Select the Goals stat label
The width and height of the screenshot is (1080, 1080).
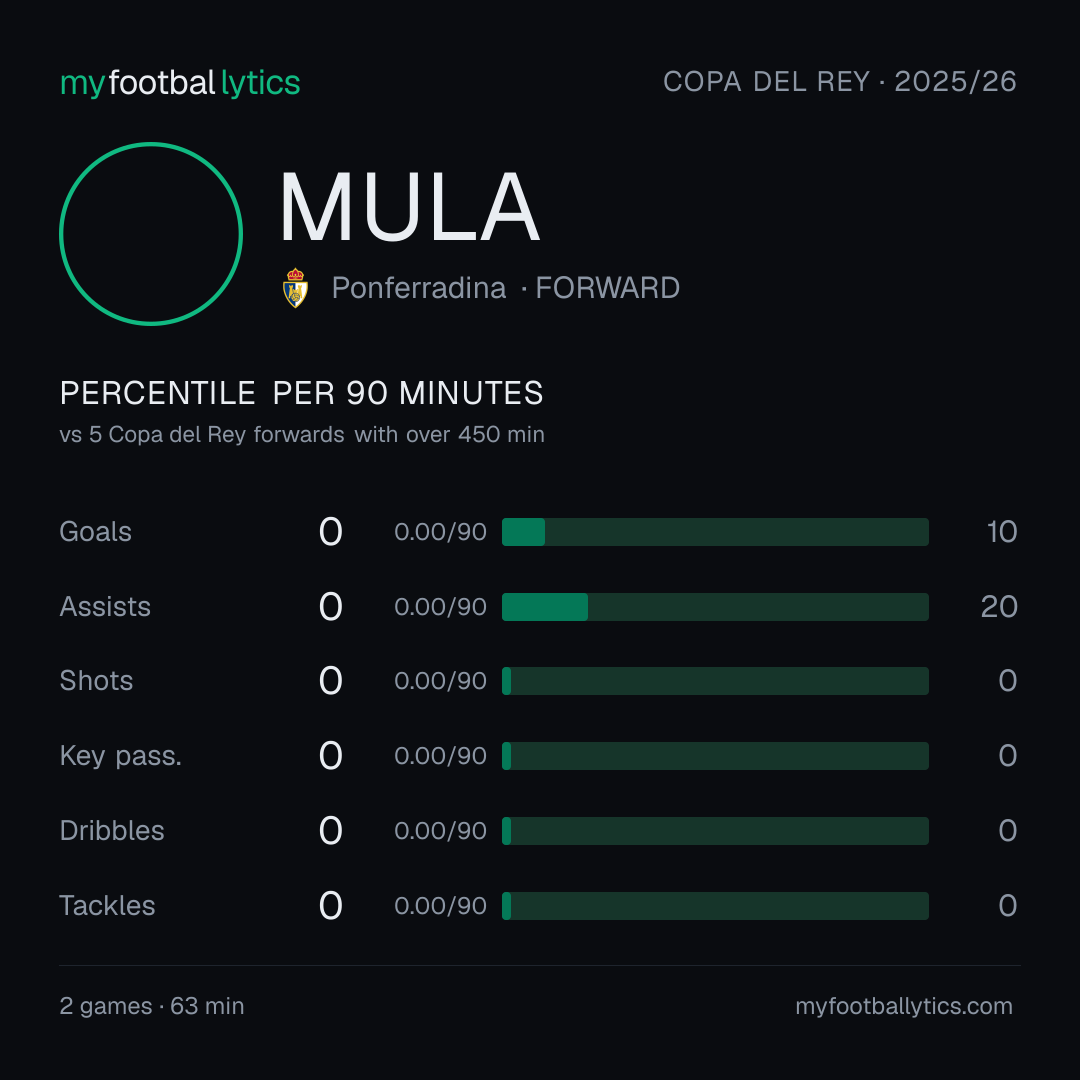pyautogui.click(x=95, y=532)
